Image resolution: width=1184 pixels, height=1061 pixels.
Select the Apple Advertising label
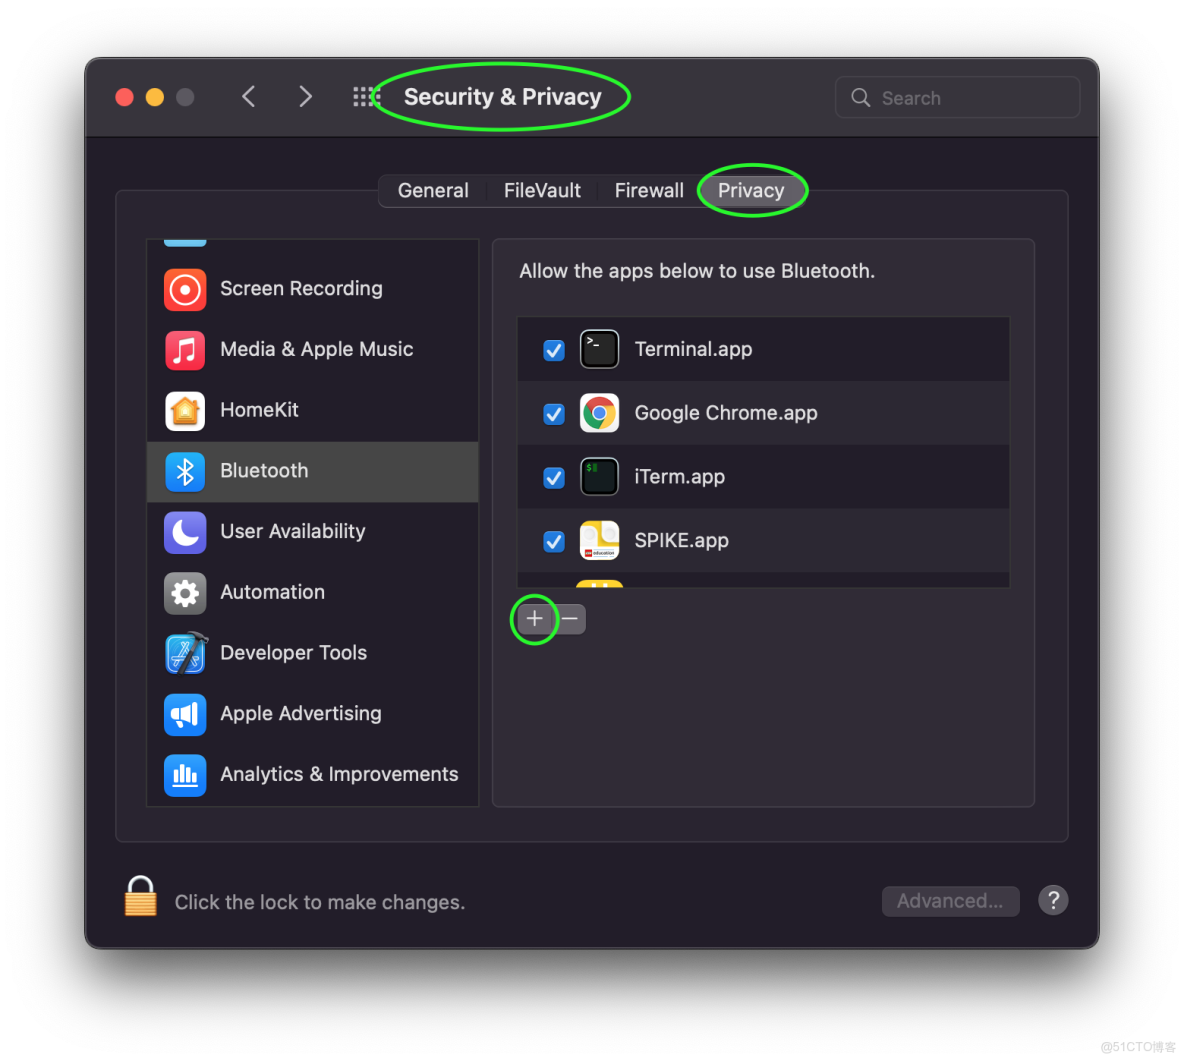(x=301, y=714)
